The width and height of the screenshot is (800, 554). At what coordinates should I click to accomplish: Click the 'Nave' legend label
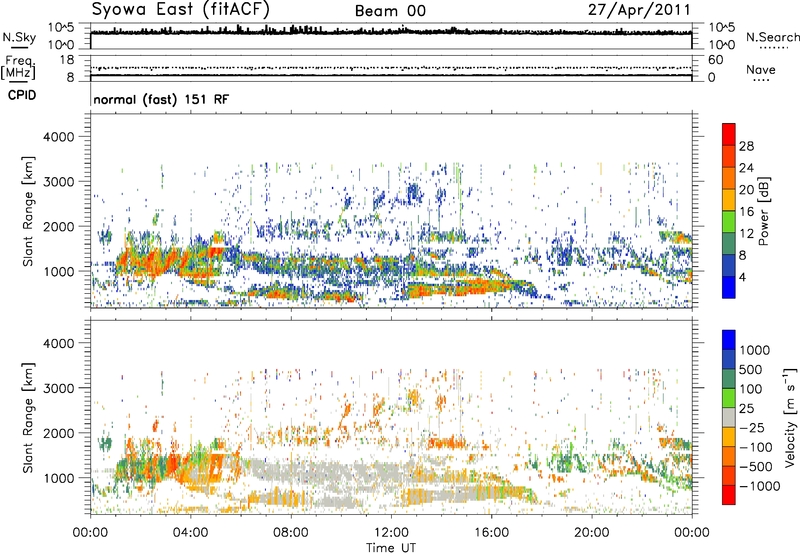click(x=760, y=69)
